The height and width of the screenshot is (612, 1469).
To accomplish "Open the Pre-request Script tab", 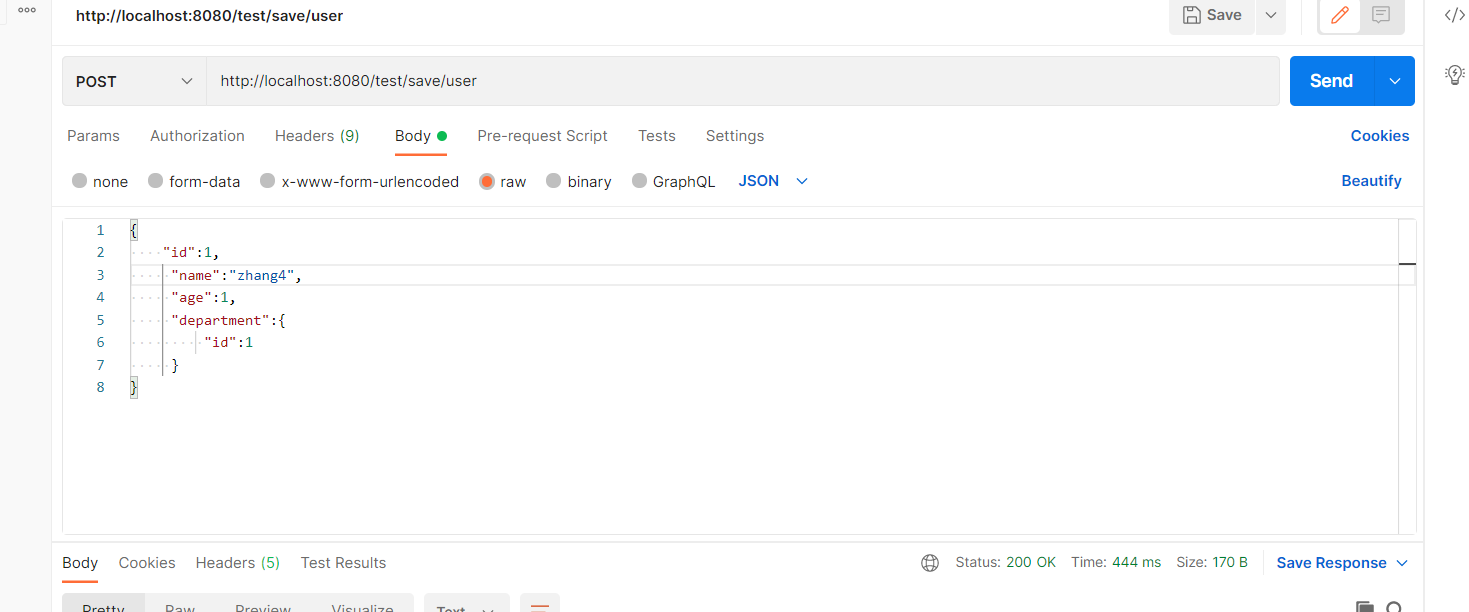I will click(x=542, y=136).
